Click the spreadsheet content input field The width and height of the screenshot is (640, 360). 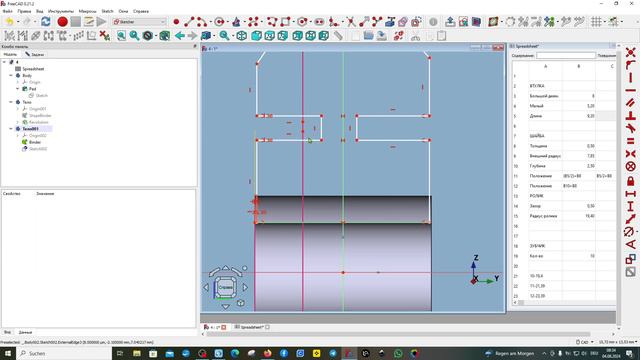(565, 55)
